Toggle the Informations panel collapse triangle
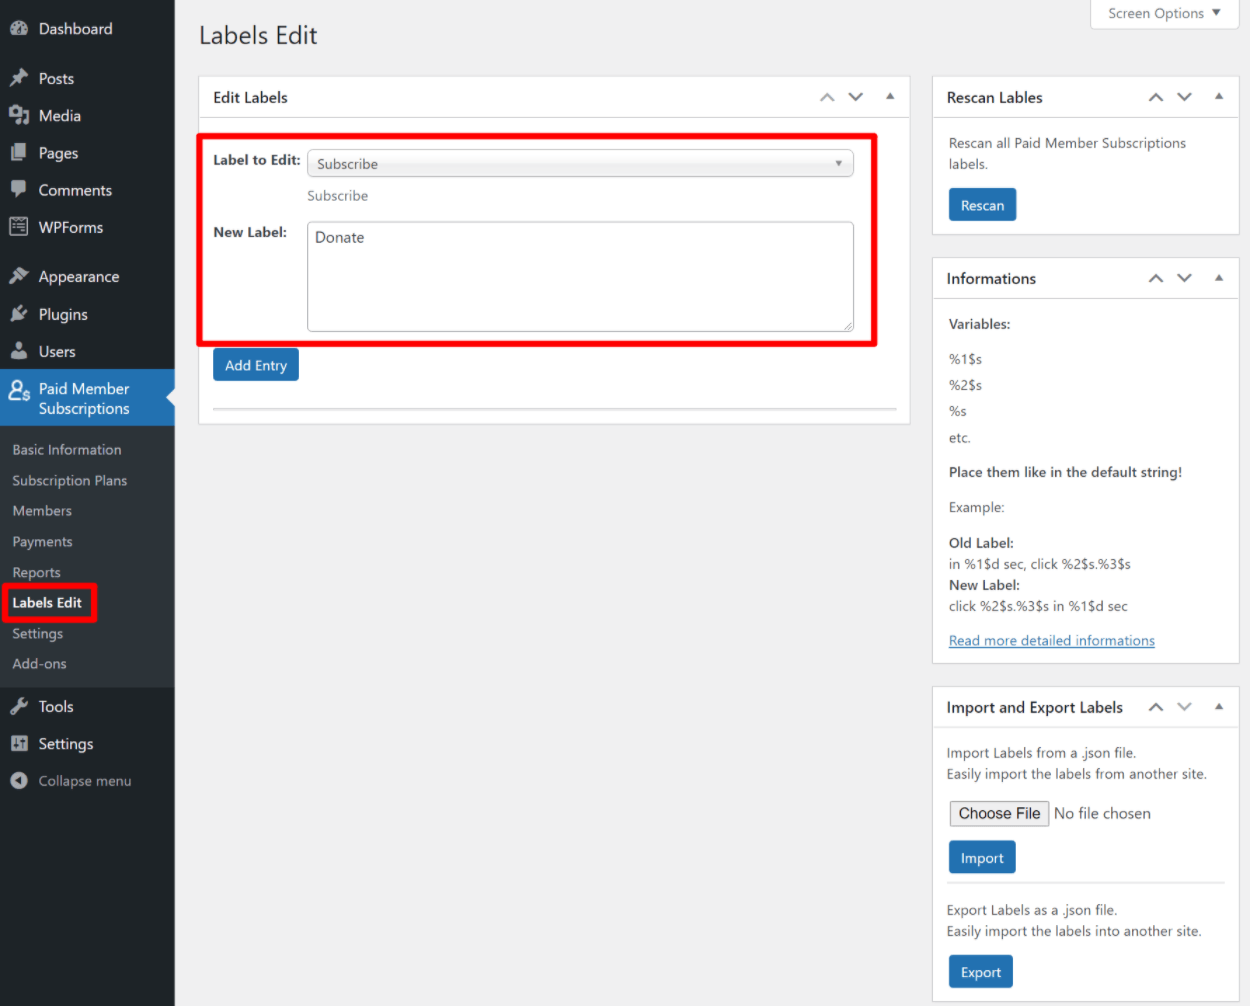 tap(1218, 278)
